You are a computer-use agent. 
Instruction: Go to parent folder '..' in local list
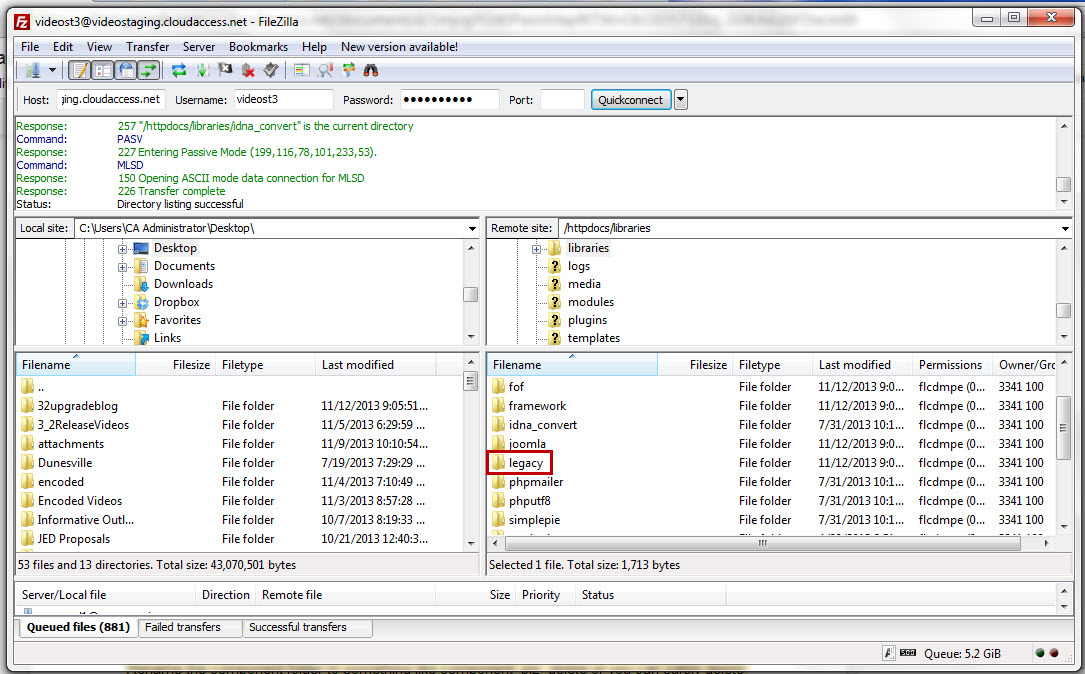tap(41, 387)
